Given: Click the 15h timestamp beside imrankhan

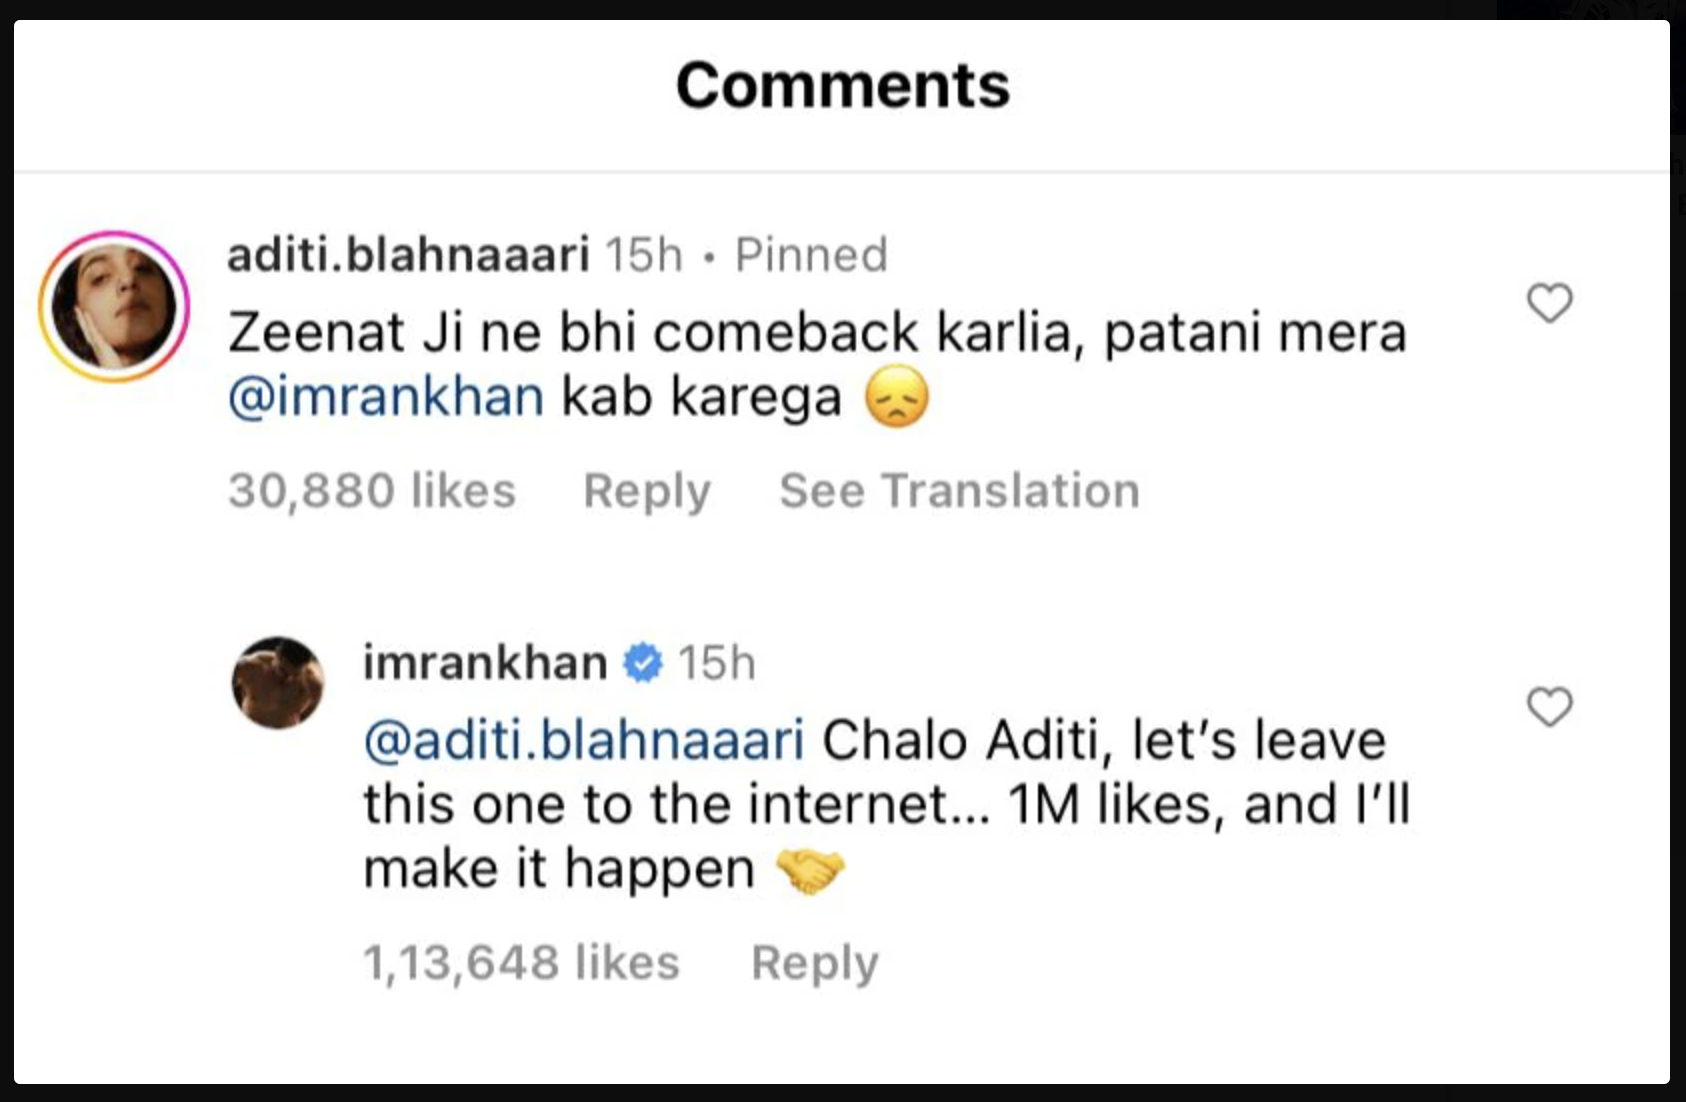Looking at the screenshot, I should click(x=716, y=663).
